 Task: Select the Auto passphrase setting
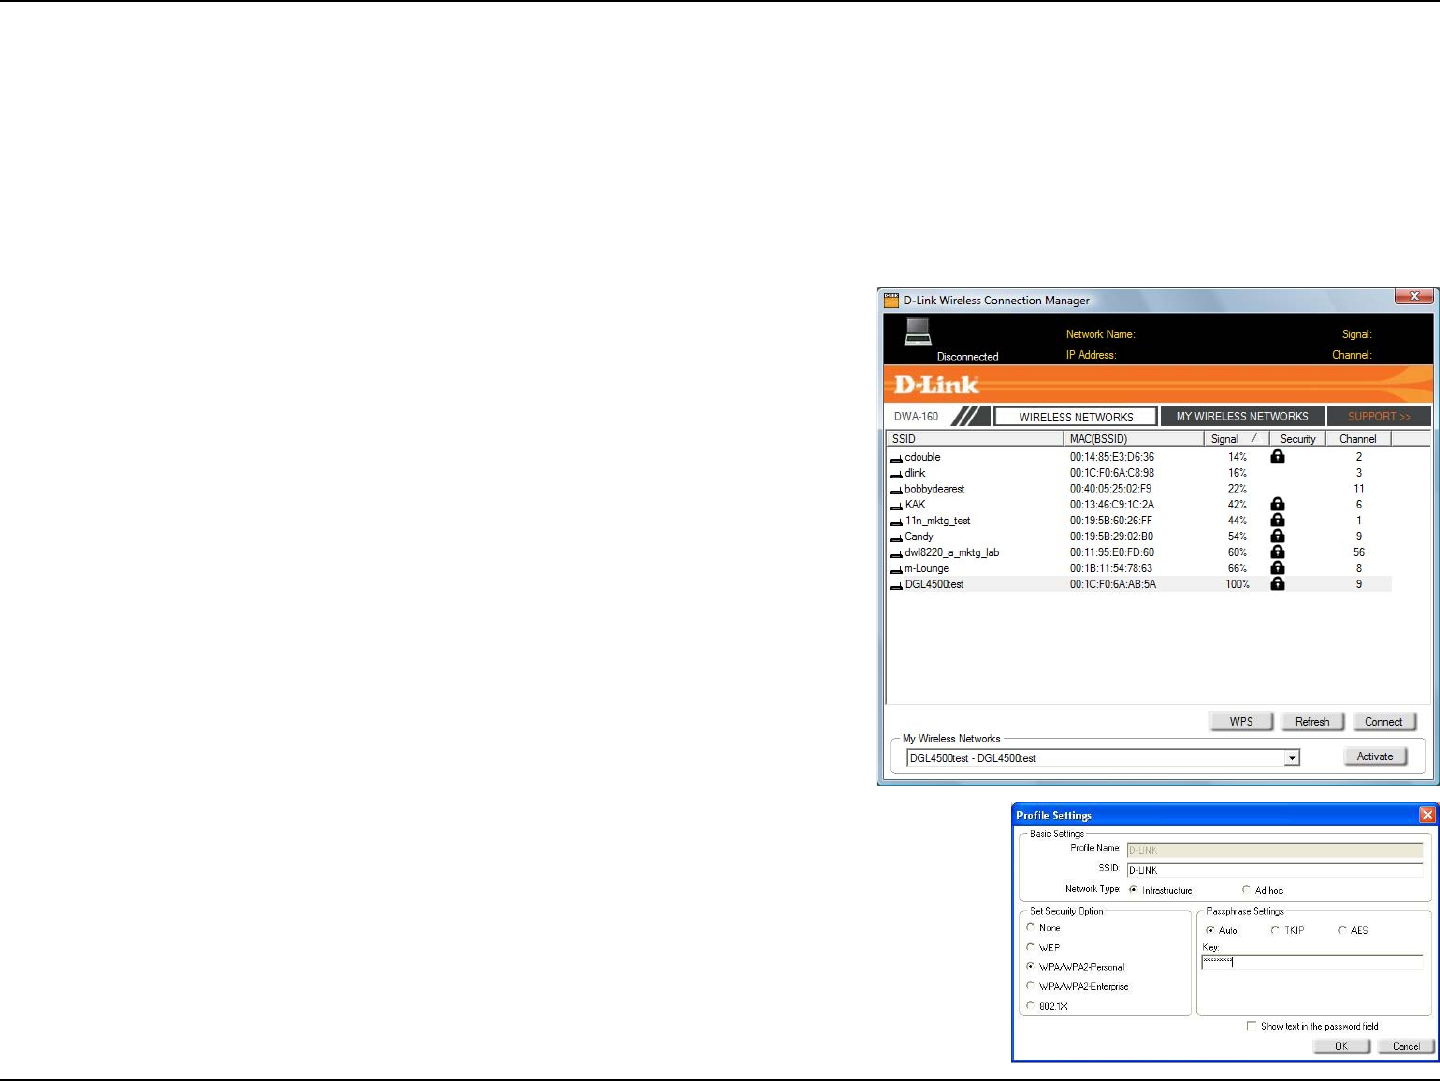point(1210,930)
